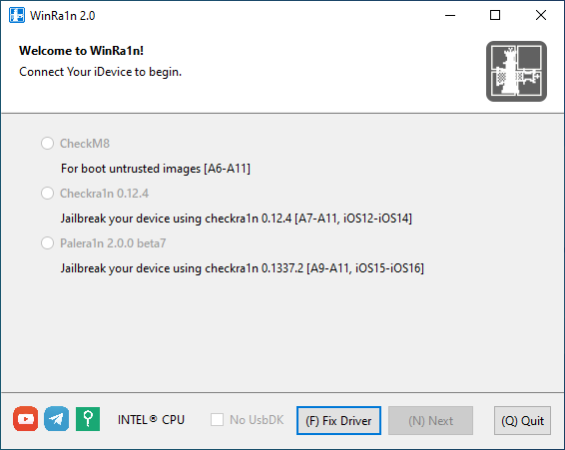Open the YouTube link icon
The width and height of the screenshot is (565, 450).
[x=26, y=419]
